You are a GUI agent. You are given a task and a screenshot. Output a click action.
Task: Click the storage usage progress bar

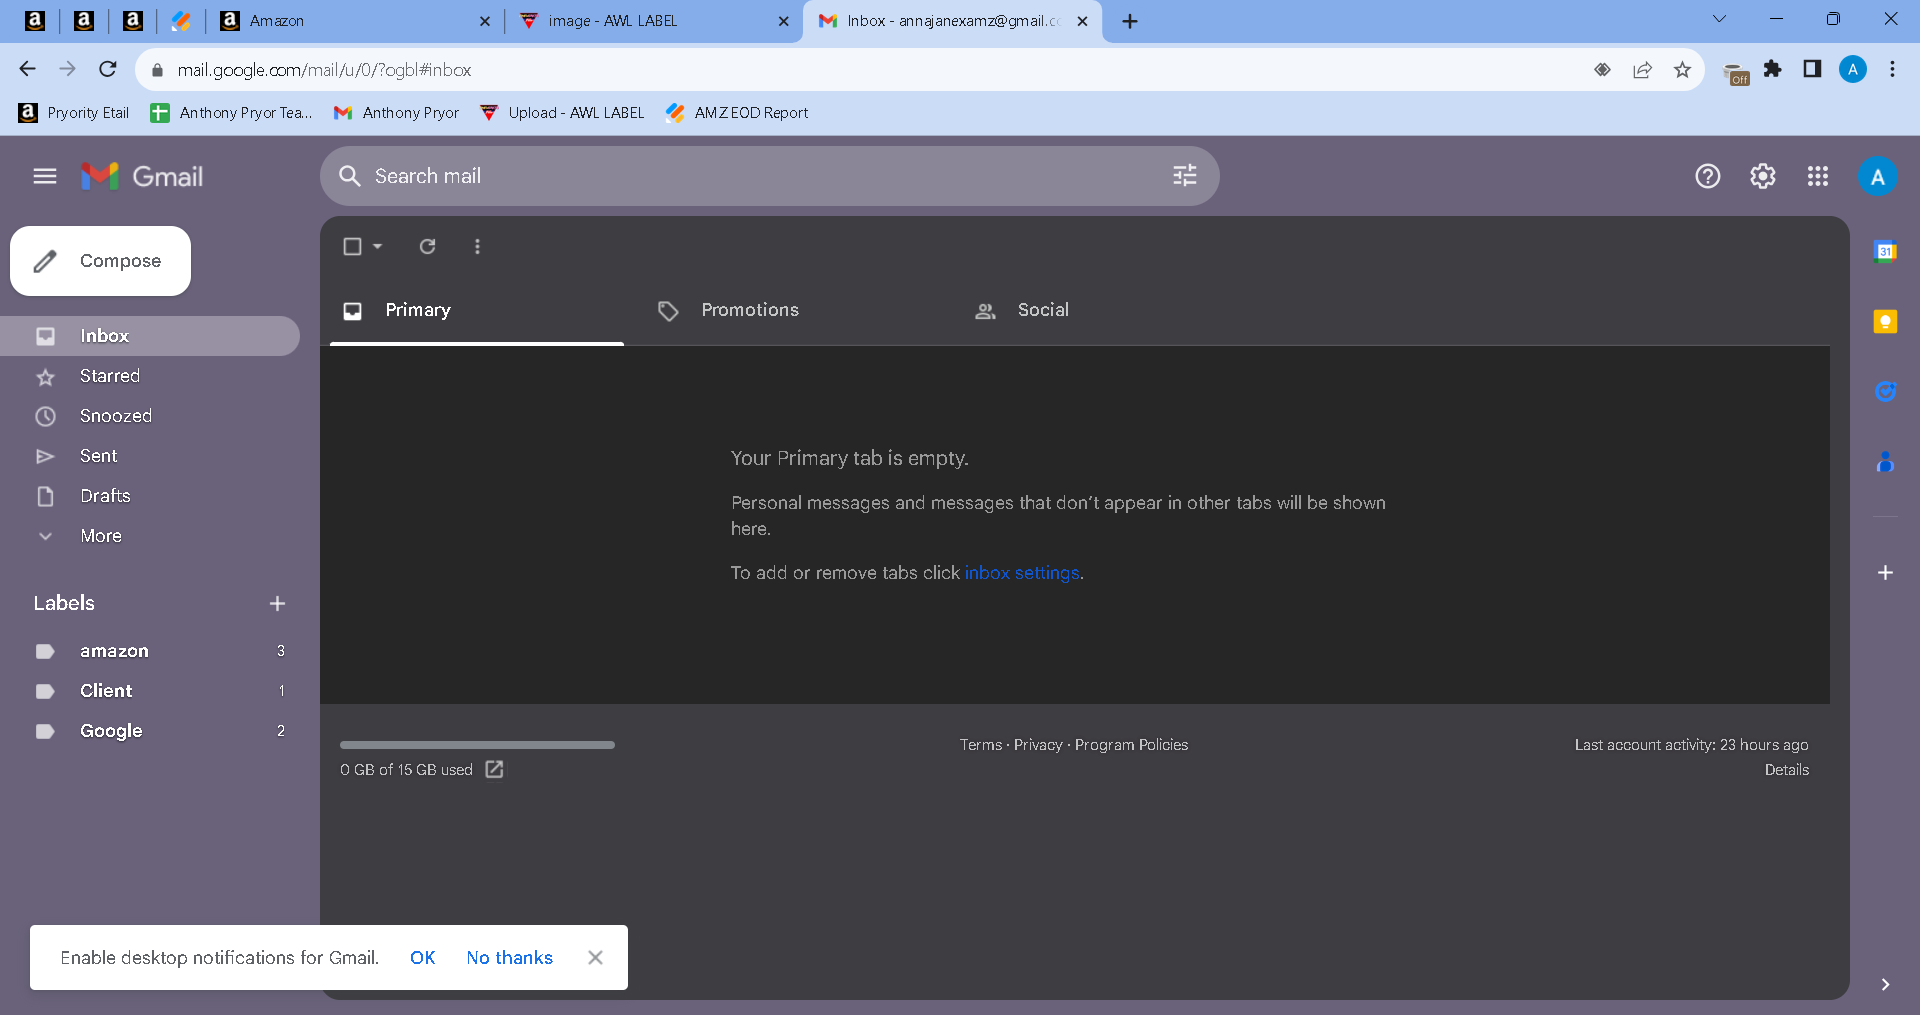click(477, 745)
